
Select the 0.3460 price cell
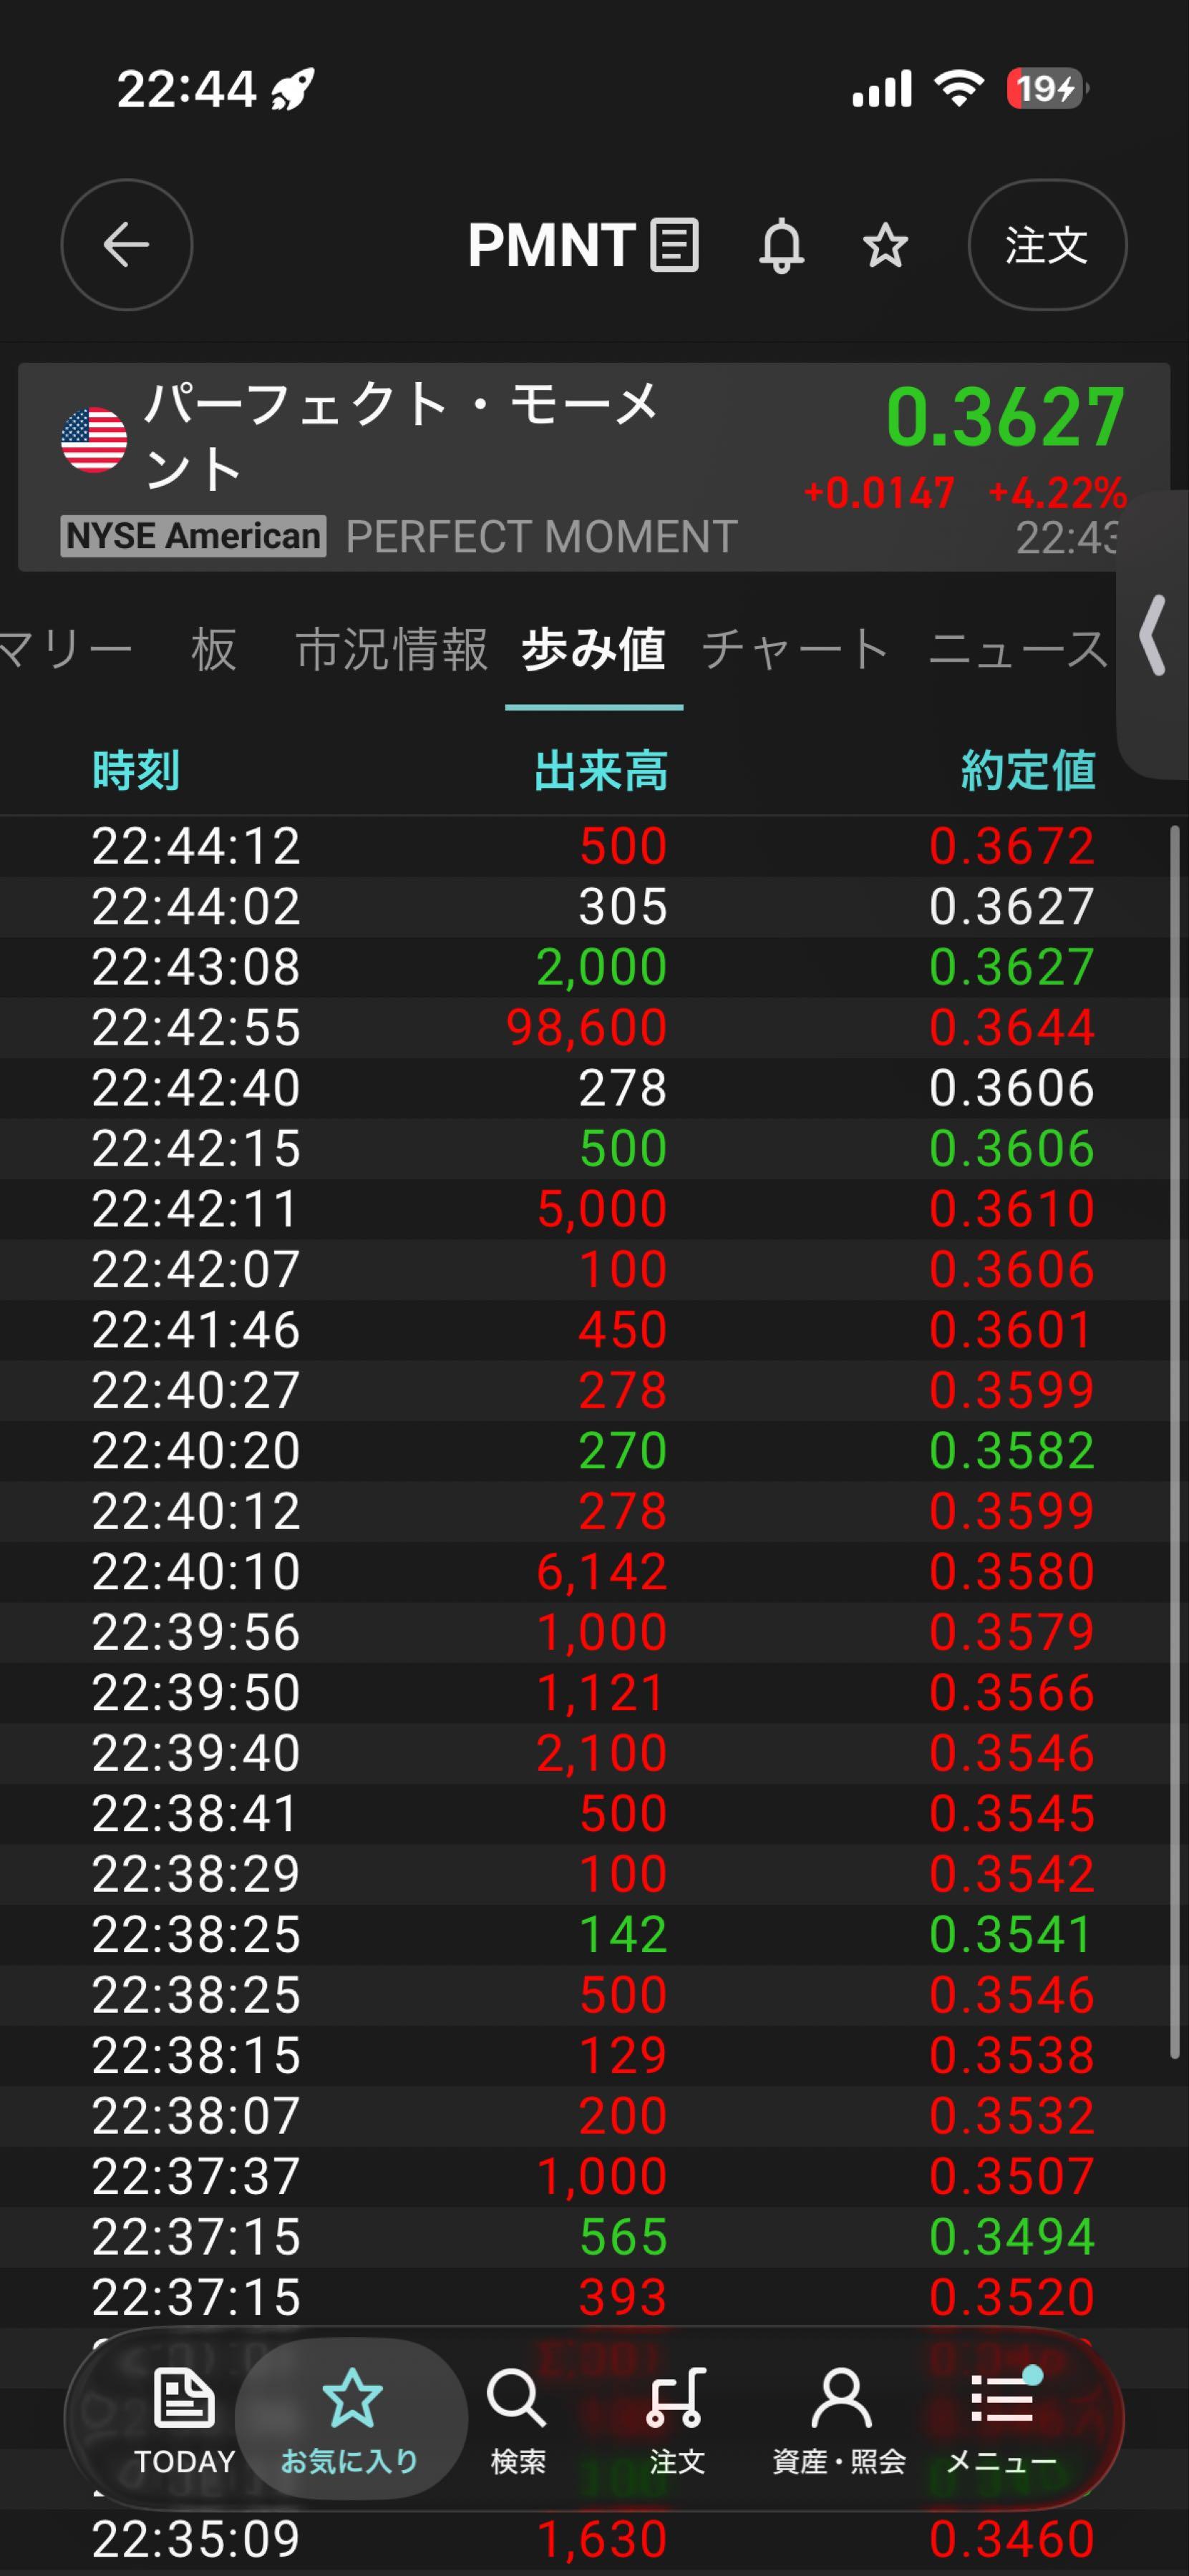(x=1012, y=2539)
